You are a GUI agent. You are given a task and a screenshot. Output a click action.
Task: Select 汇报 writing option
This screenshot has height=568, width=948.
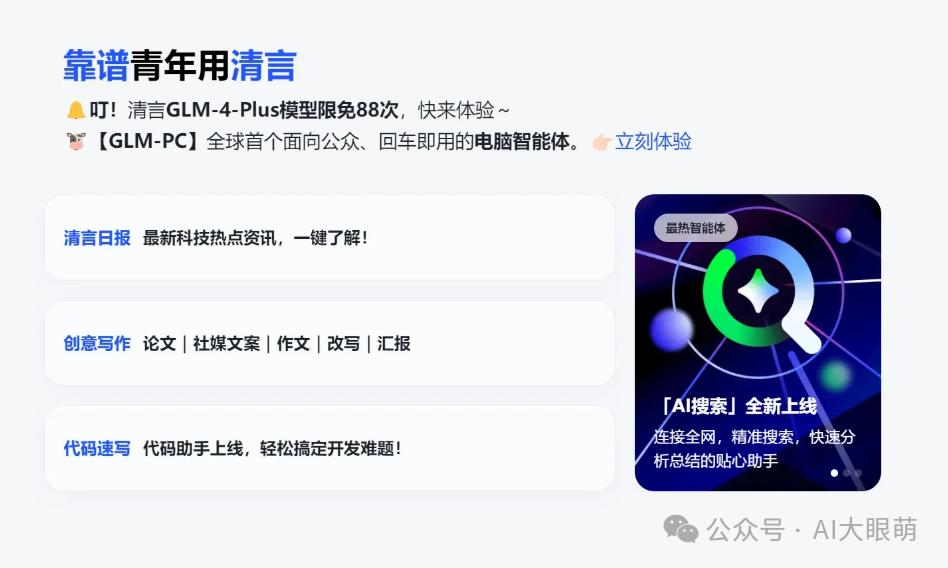[x=394, y=344]
